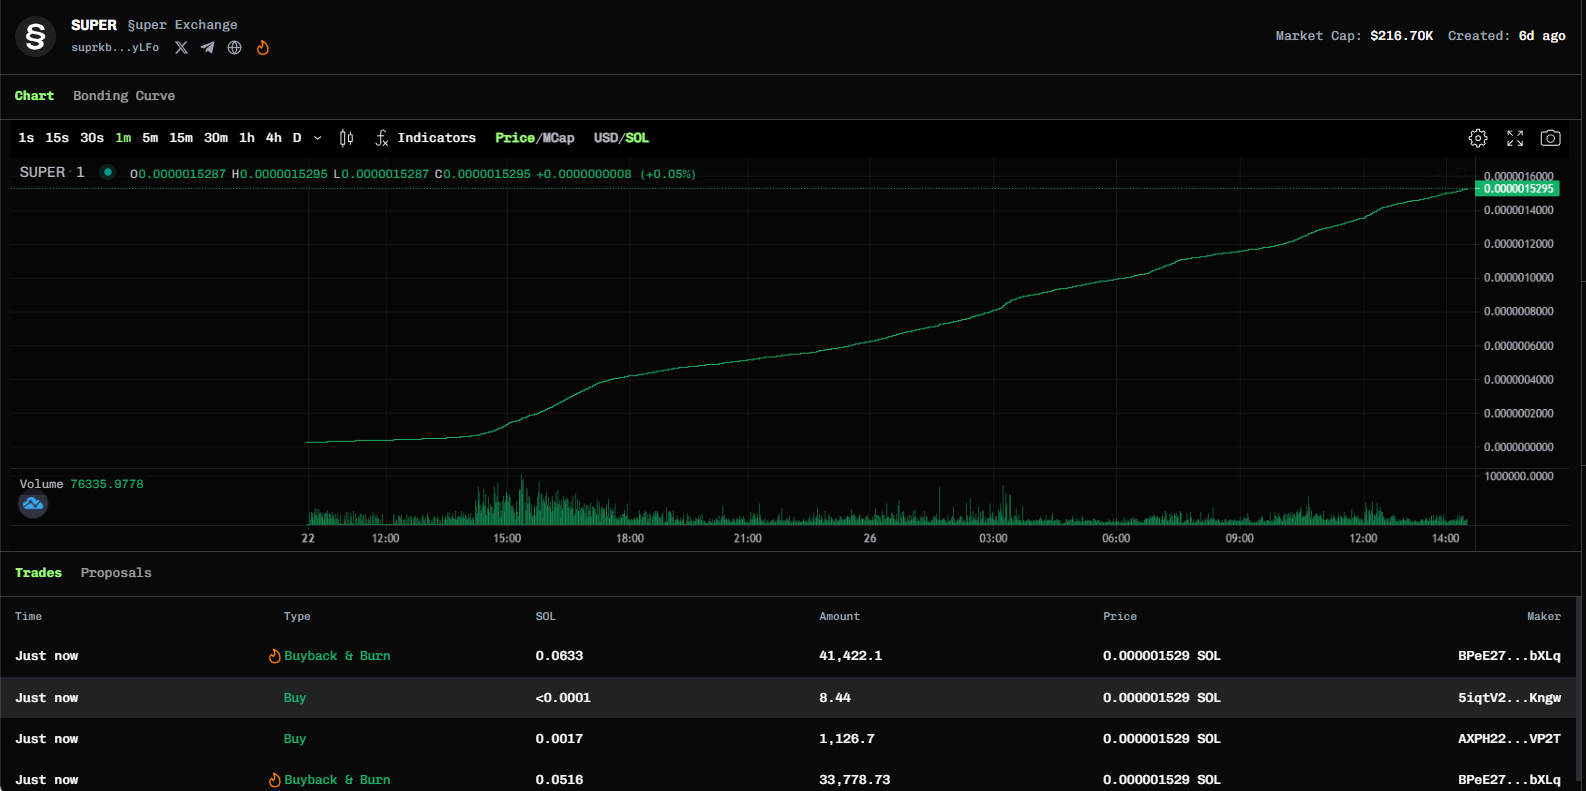Open the candlestick chart style icon
The image size is (1586, 791).
coord(346,138)
